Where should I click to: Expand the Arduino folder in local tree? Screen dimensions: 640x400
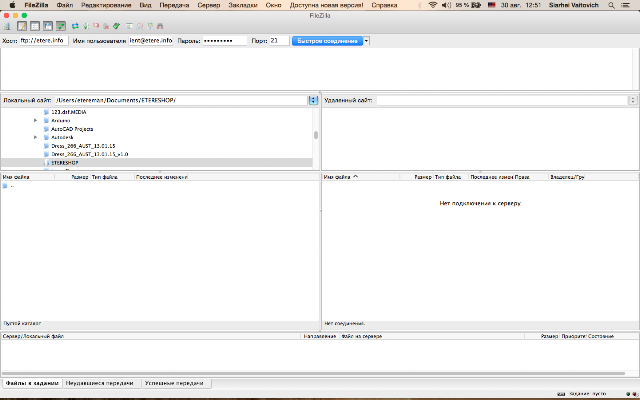click(x=36, y=120)
